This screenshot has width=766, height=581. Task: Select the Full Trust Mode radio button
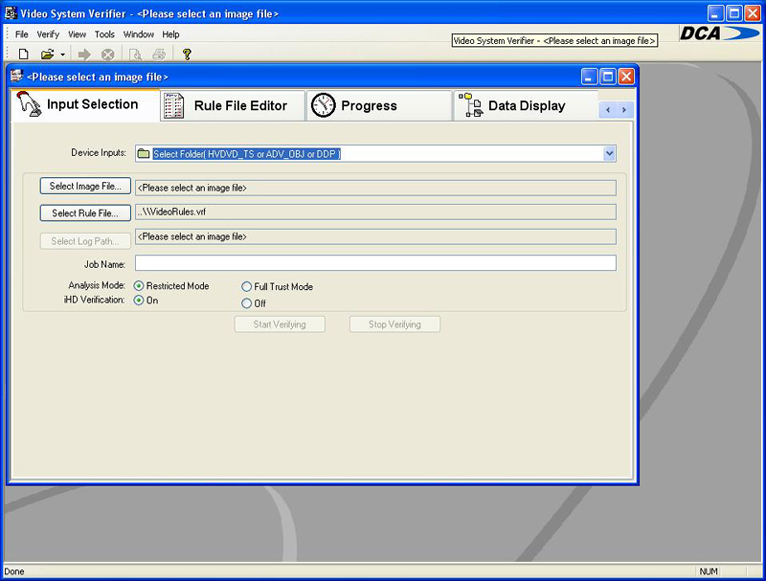[247, 286]
